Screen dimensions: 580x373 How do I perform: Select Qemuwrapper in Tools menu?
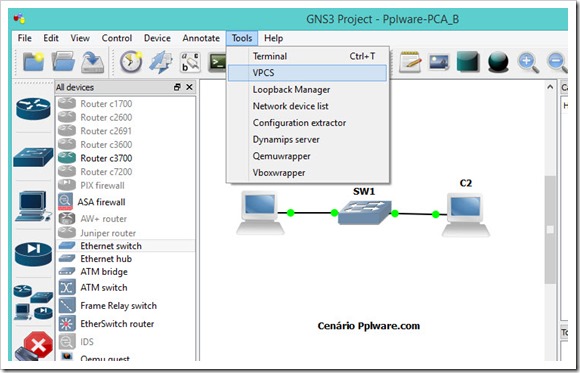pos(308,156)
